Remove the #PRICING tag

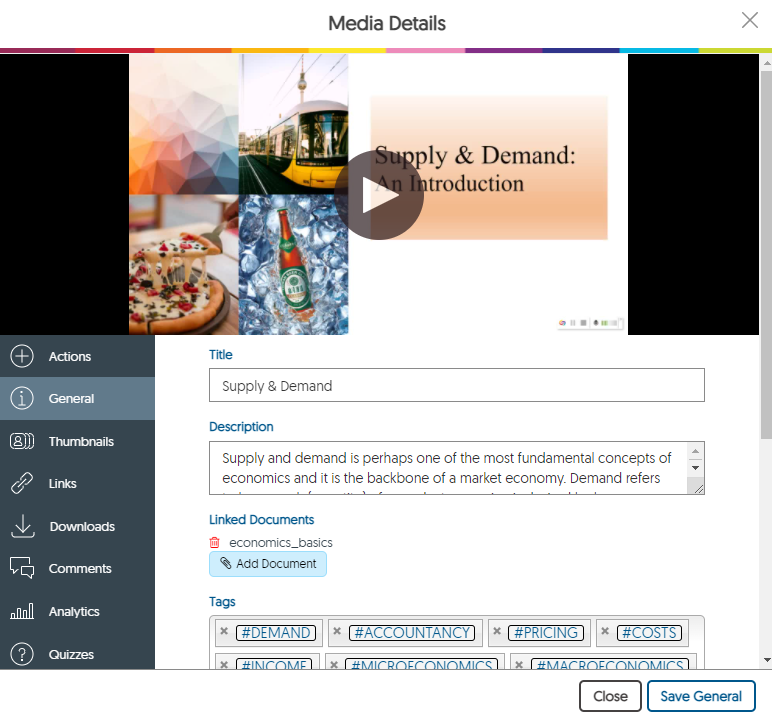(497, 631)
